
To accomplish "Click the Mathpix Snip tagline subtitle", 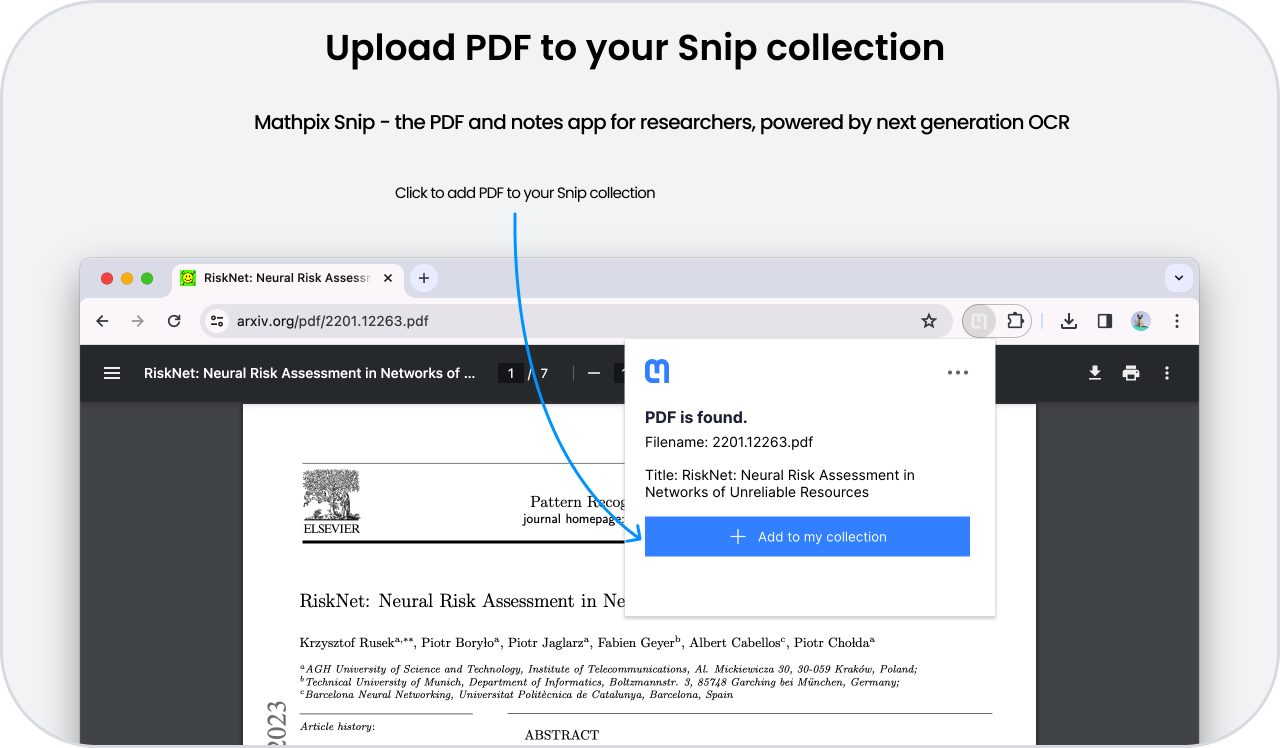I will (x=662, y=123).
